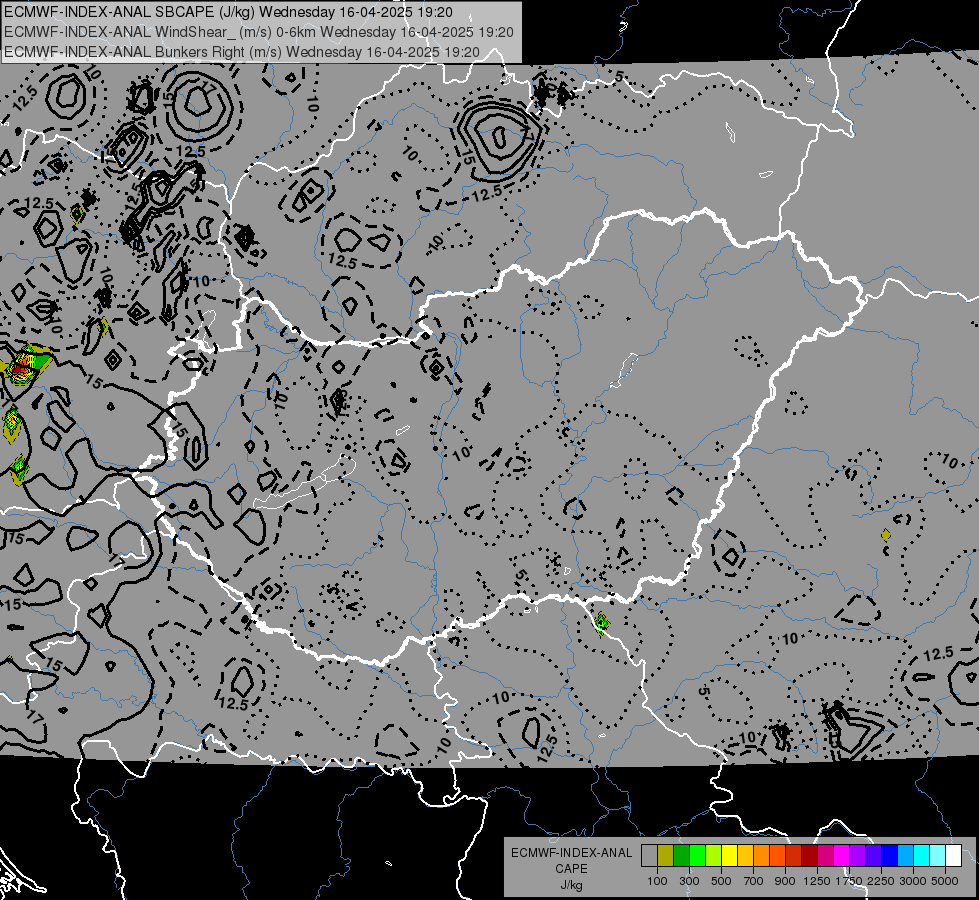The height and width of the screenshot is (900, 979).
Task: Select the pink-crimson swatch after 1250
Action: [x=825, y=856]
